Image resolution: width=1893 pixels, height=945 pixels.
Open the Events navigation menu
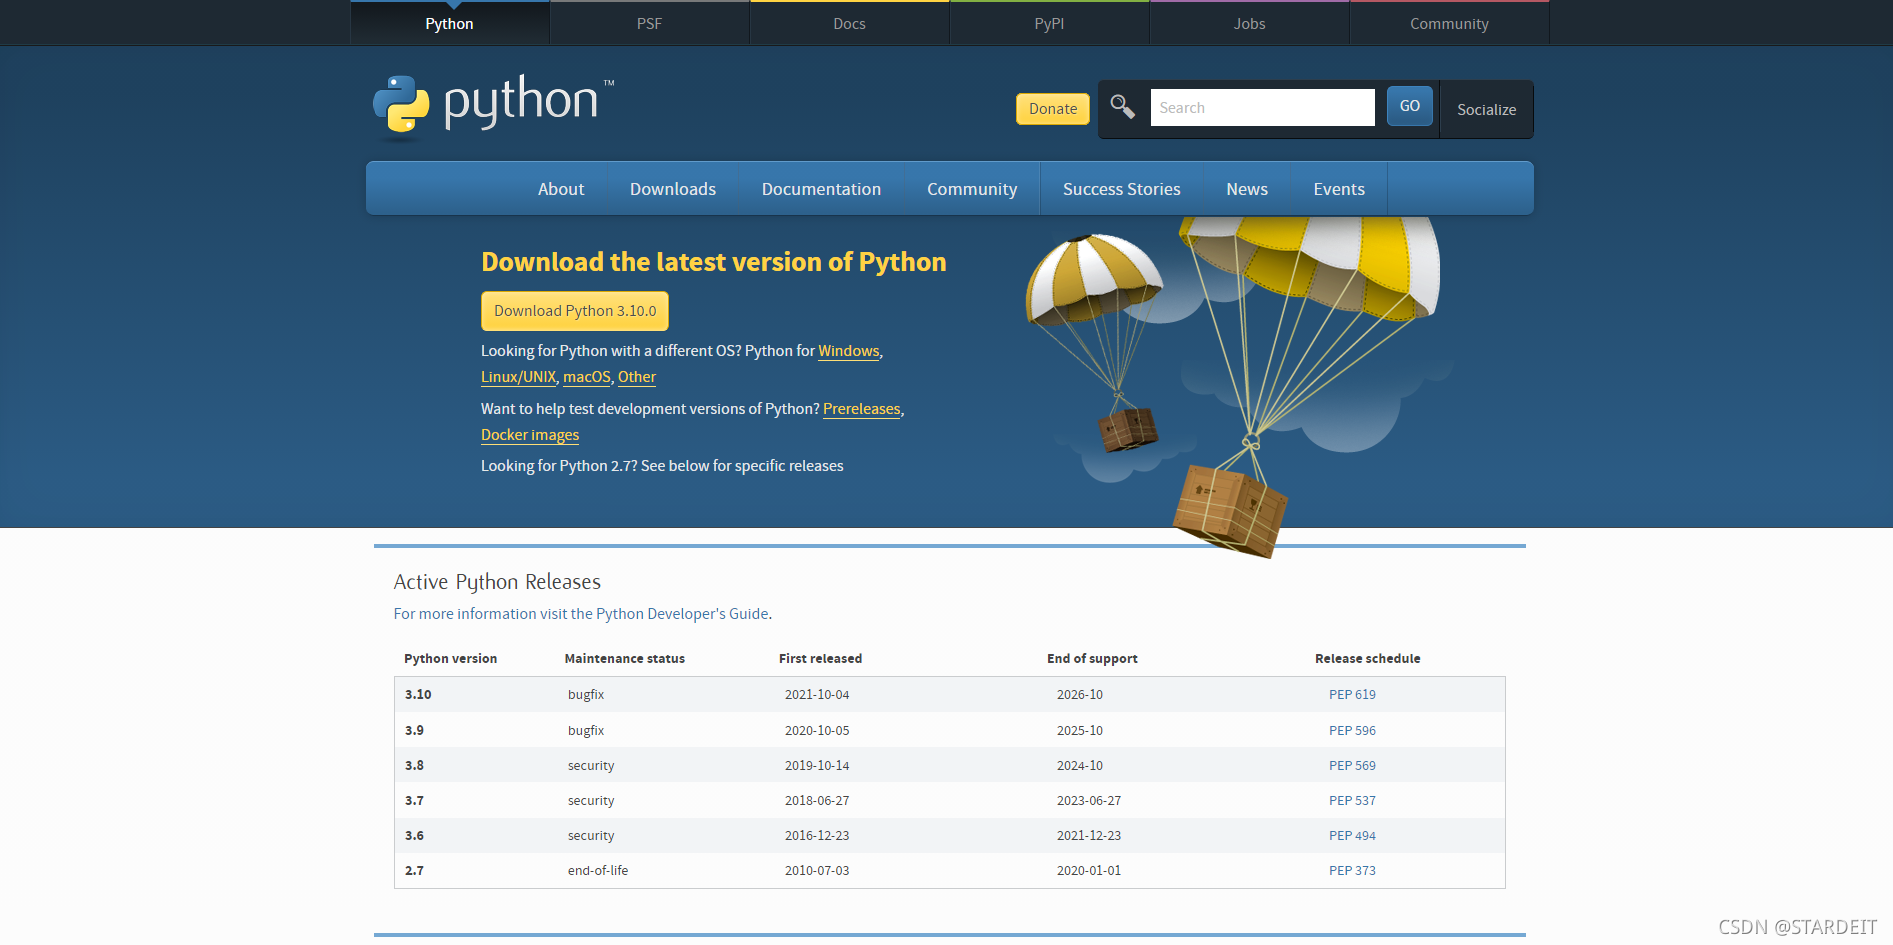1339,189
